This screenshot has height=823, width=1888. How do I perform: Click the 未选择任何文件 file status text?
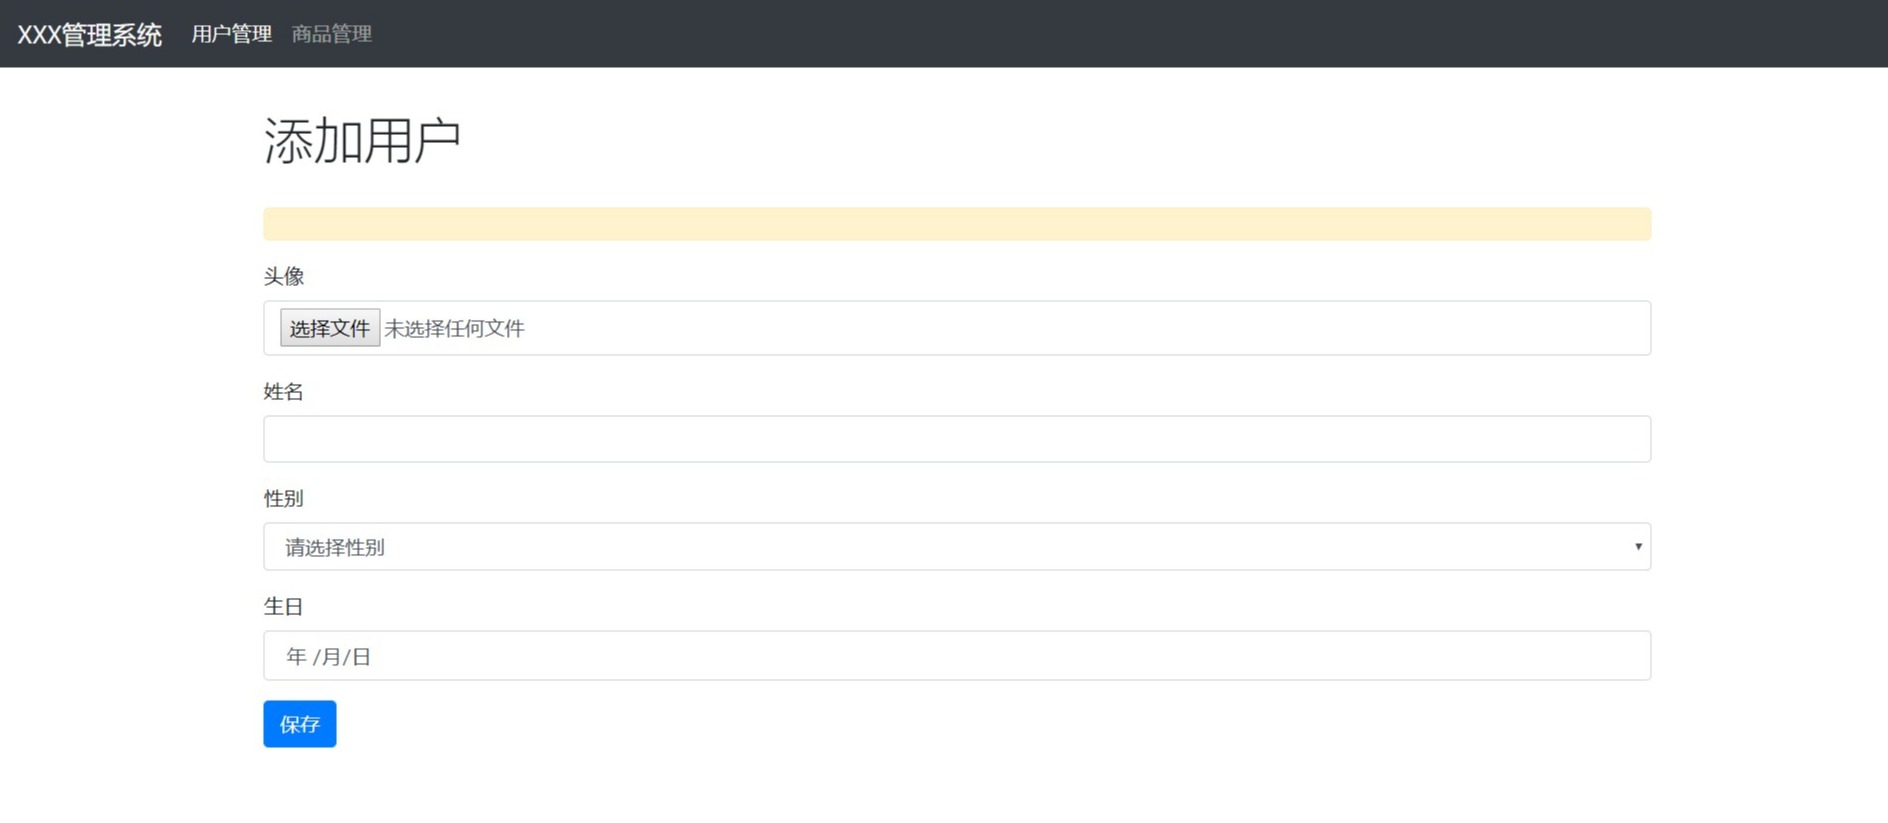click(x=454, y=329)
